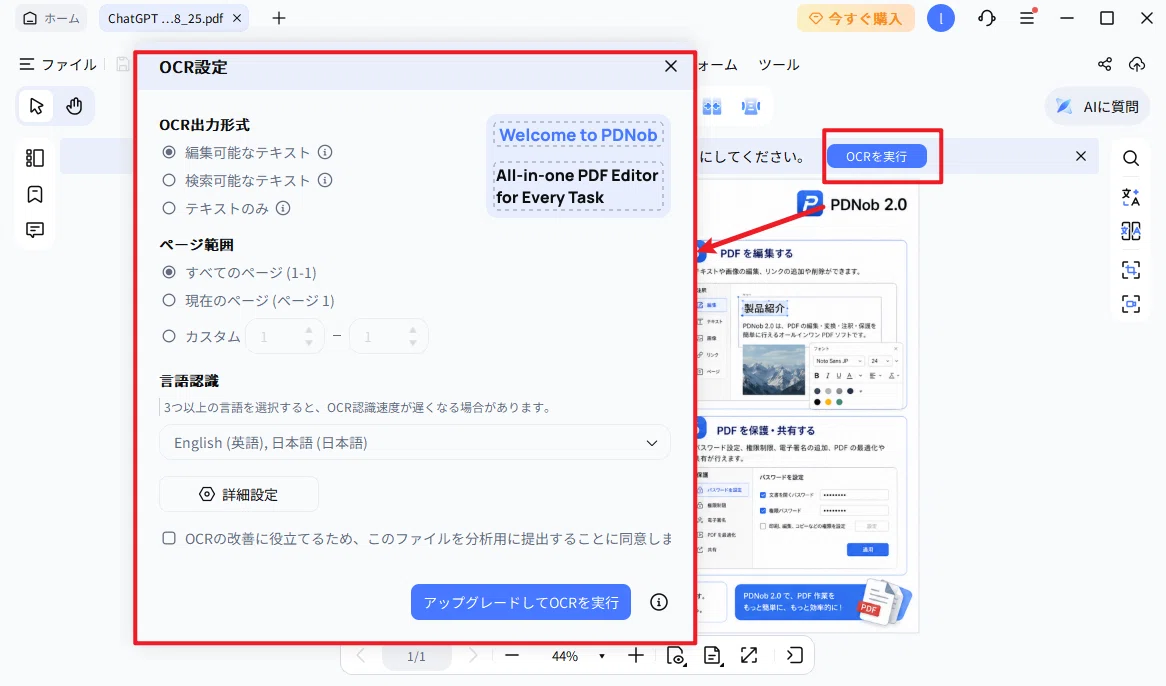
Task: Open the customer support headset icon
Action: [x=987, y=19]
